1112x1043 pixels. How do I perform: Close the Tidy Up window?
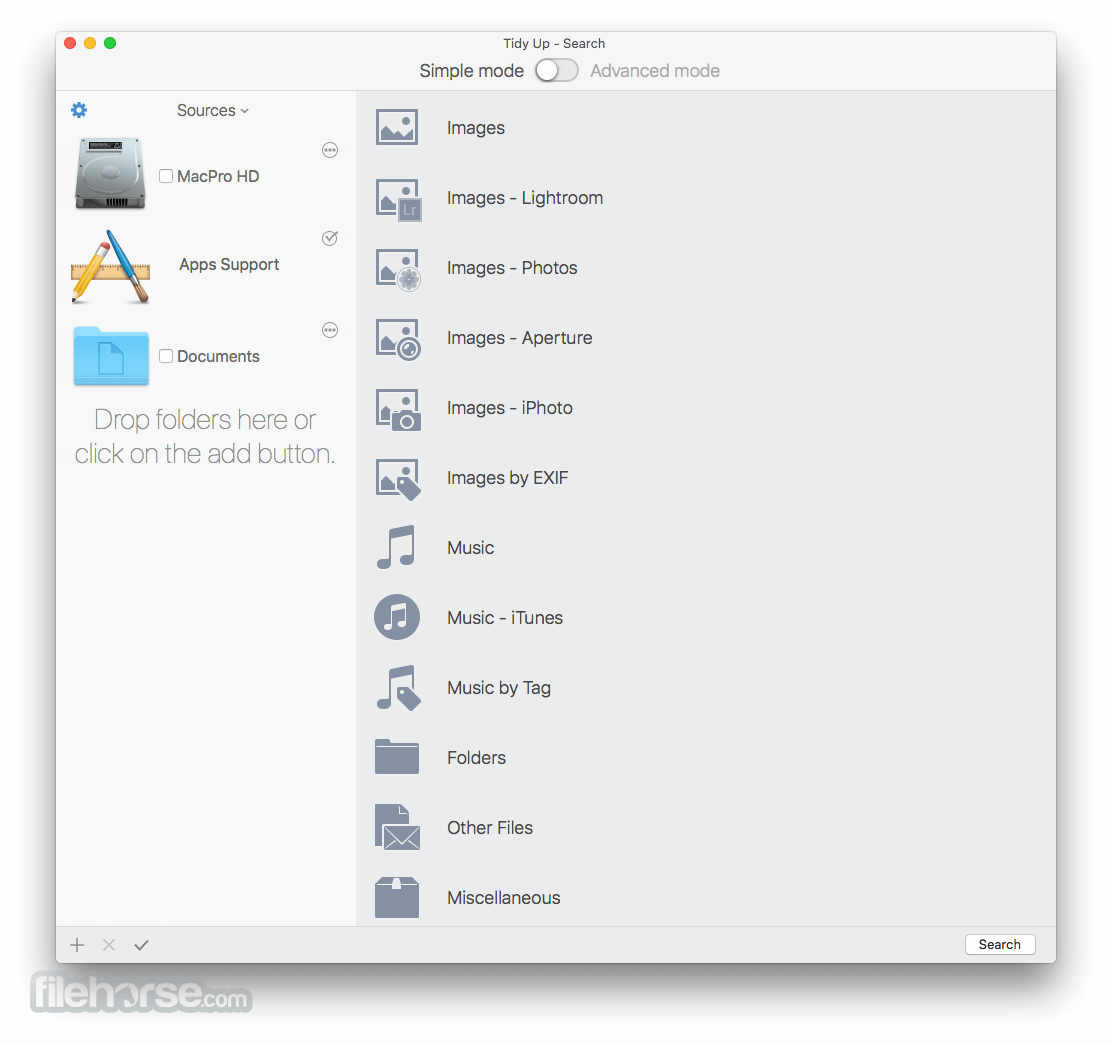pyautogui.click(x=70, y=43)
